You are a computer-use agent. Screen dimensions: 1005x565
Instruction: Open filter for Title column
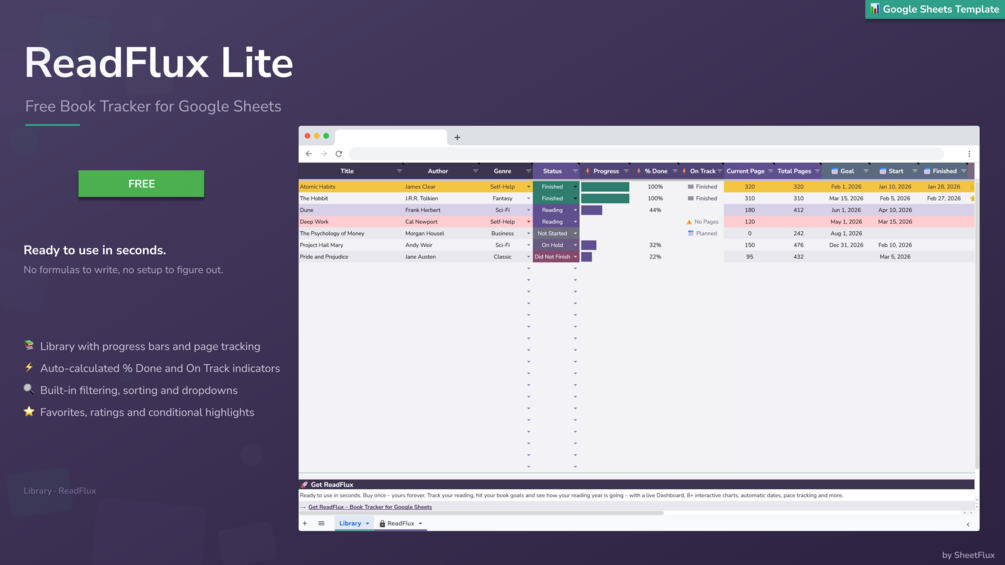point(399,171)
